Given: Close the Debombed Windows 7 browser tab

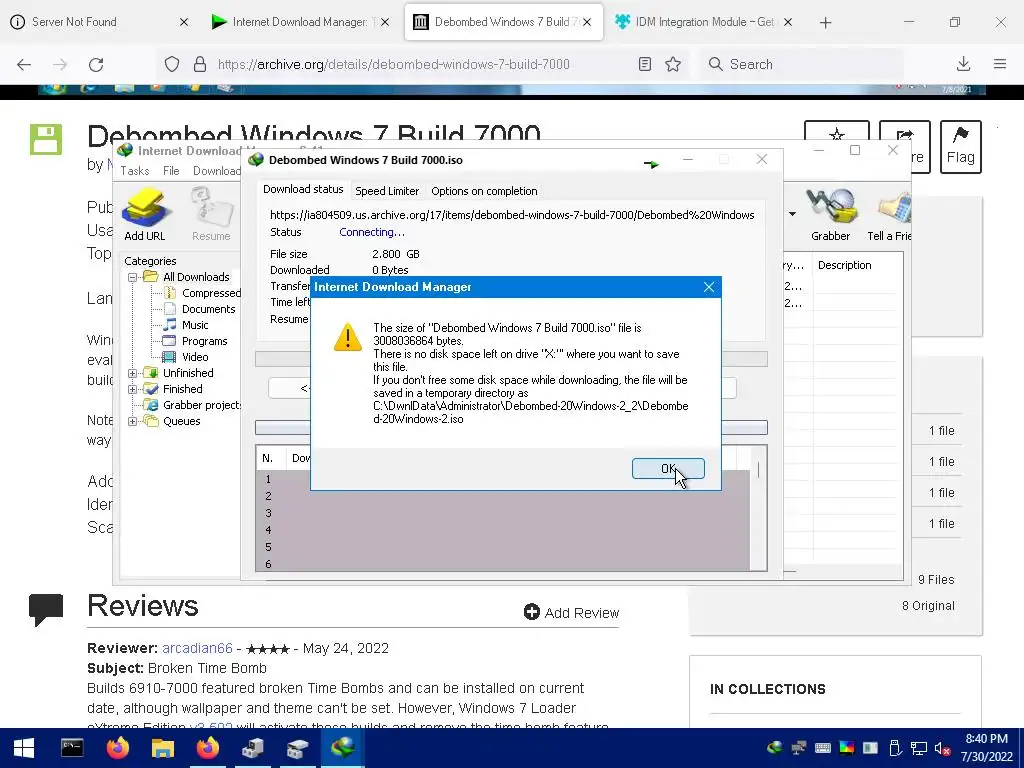Looking at the screenshot, I should point(587,22).
